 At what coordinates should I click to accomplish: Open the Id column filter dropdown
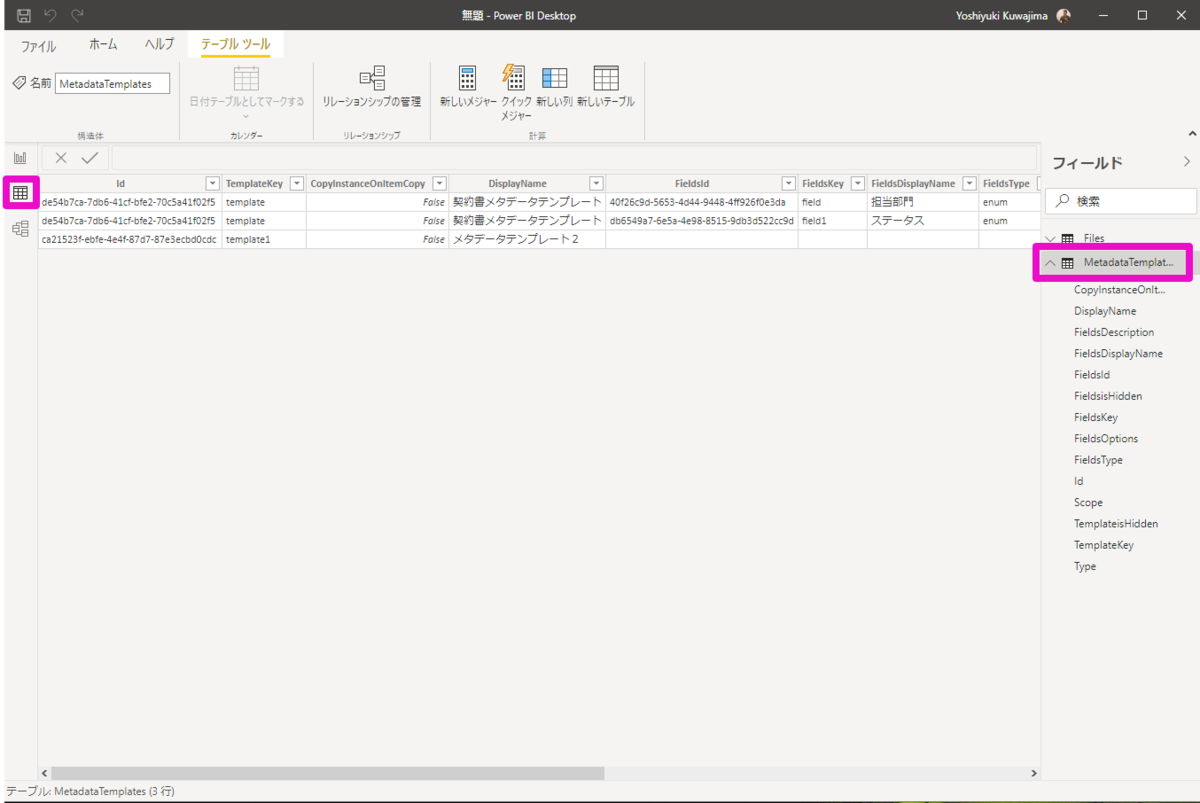212,184
